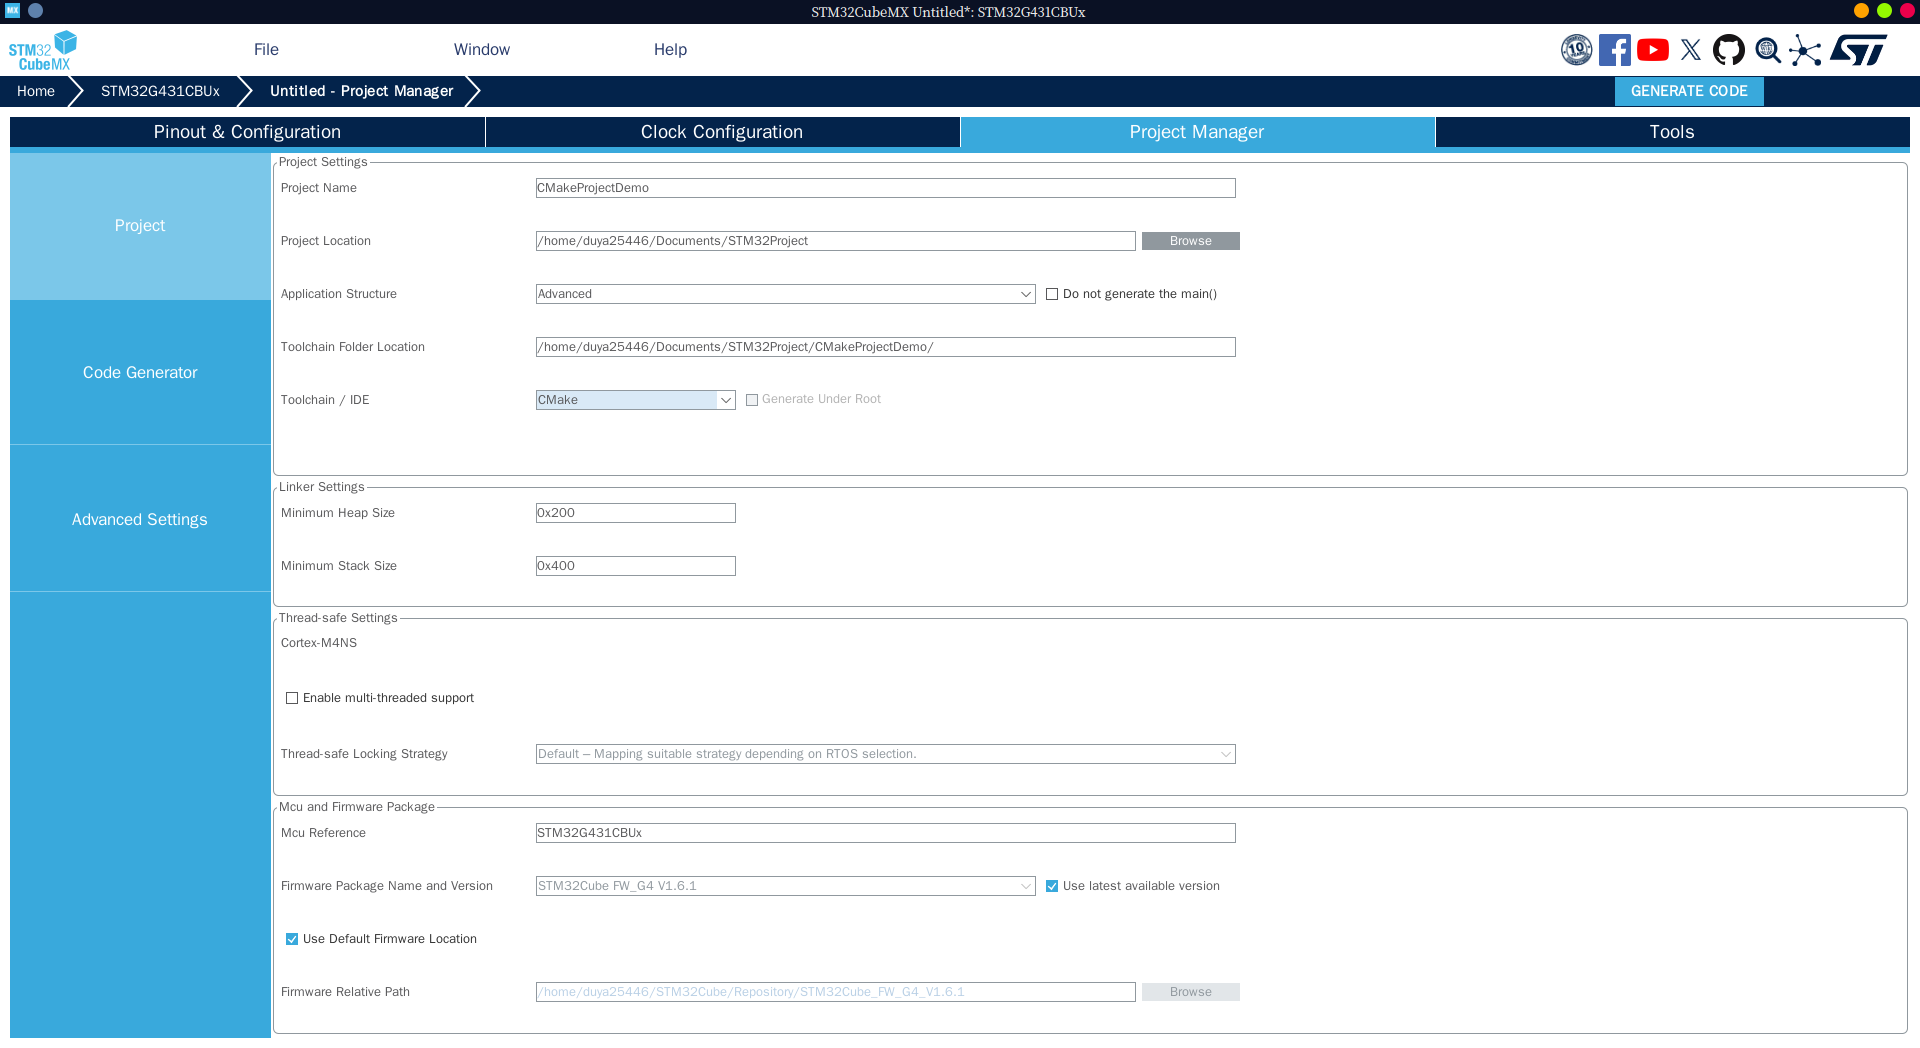
Task: Click the Mcu Reference field
Action: coord(885,833)
